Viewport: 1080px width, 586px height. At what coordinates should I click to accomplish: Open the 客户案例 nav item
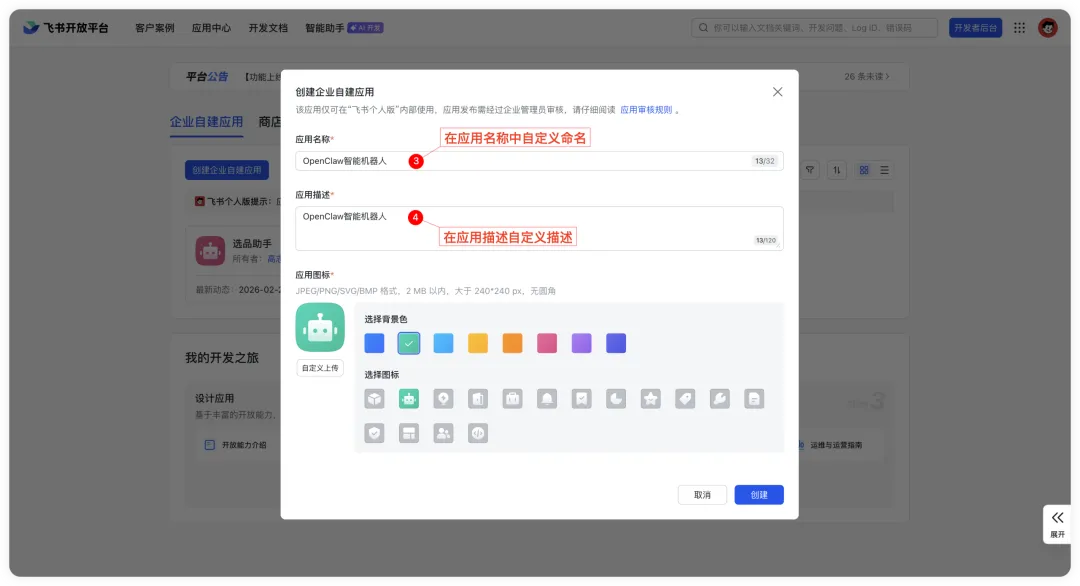point(154,28)
